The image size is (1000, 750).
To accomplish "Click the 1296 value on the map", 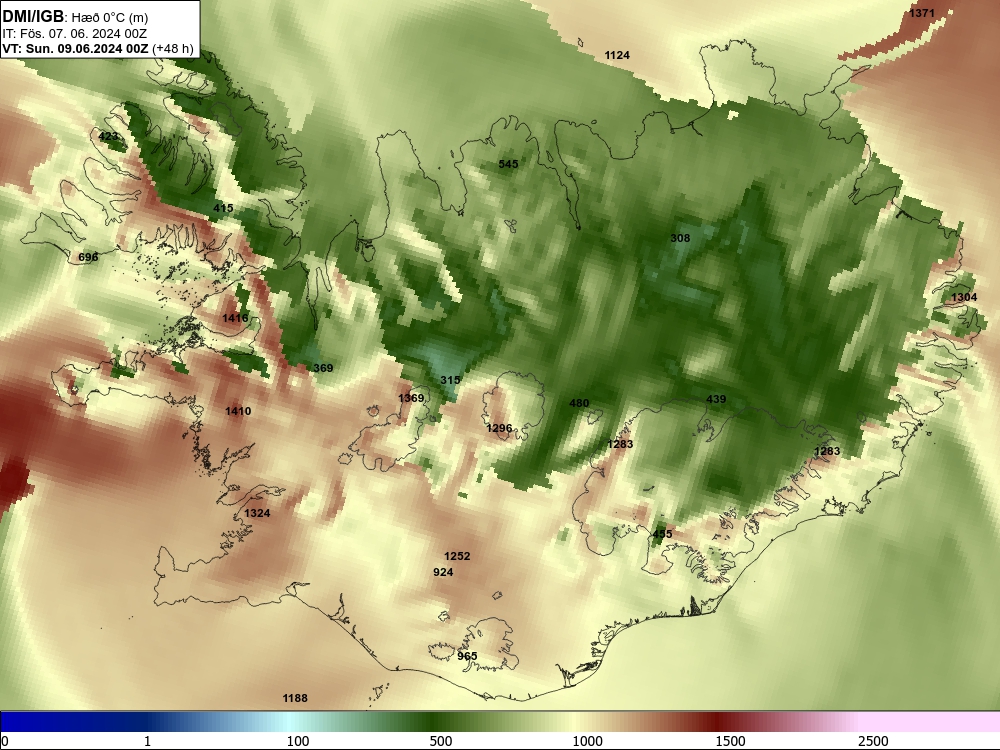I will click(499, 428).
